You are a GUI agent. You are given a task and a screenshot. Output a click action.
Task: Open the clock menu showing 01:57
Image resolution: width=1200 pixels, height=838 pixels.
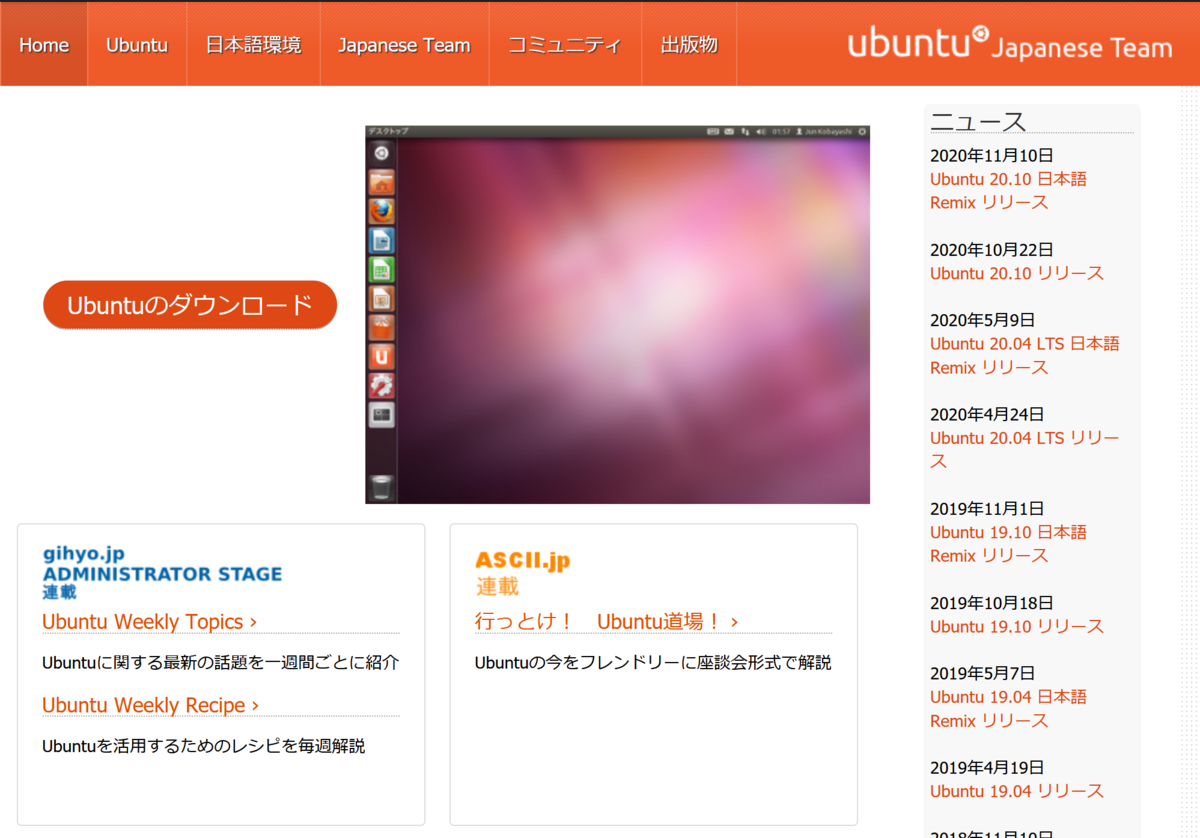782,132
